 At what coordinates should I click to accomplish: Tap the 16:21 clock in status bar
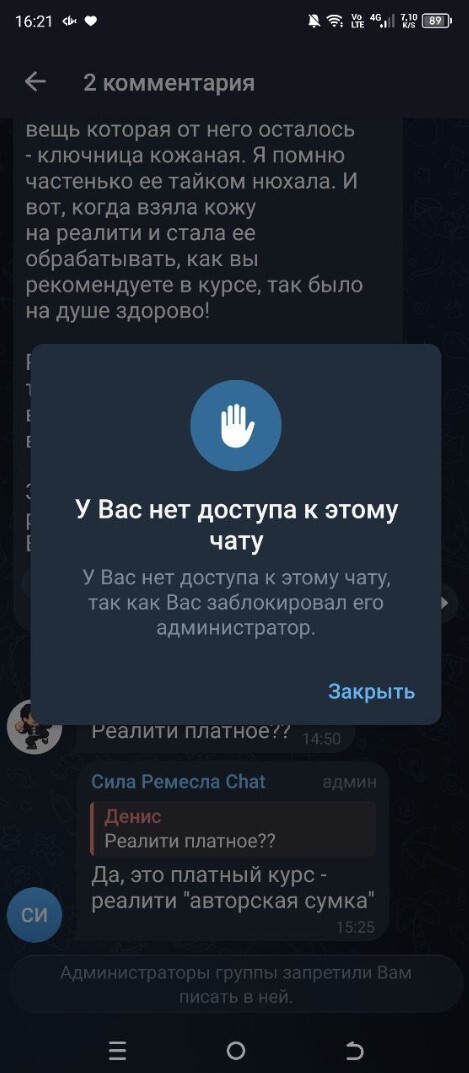coord(34,21)
